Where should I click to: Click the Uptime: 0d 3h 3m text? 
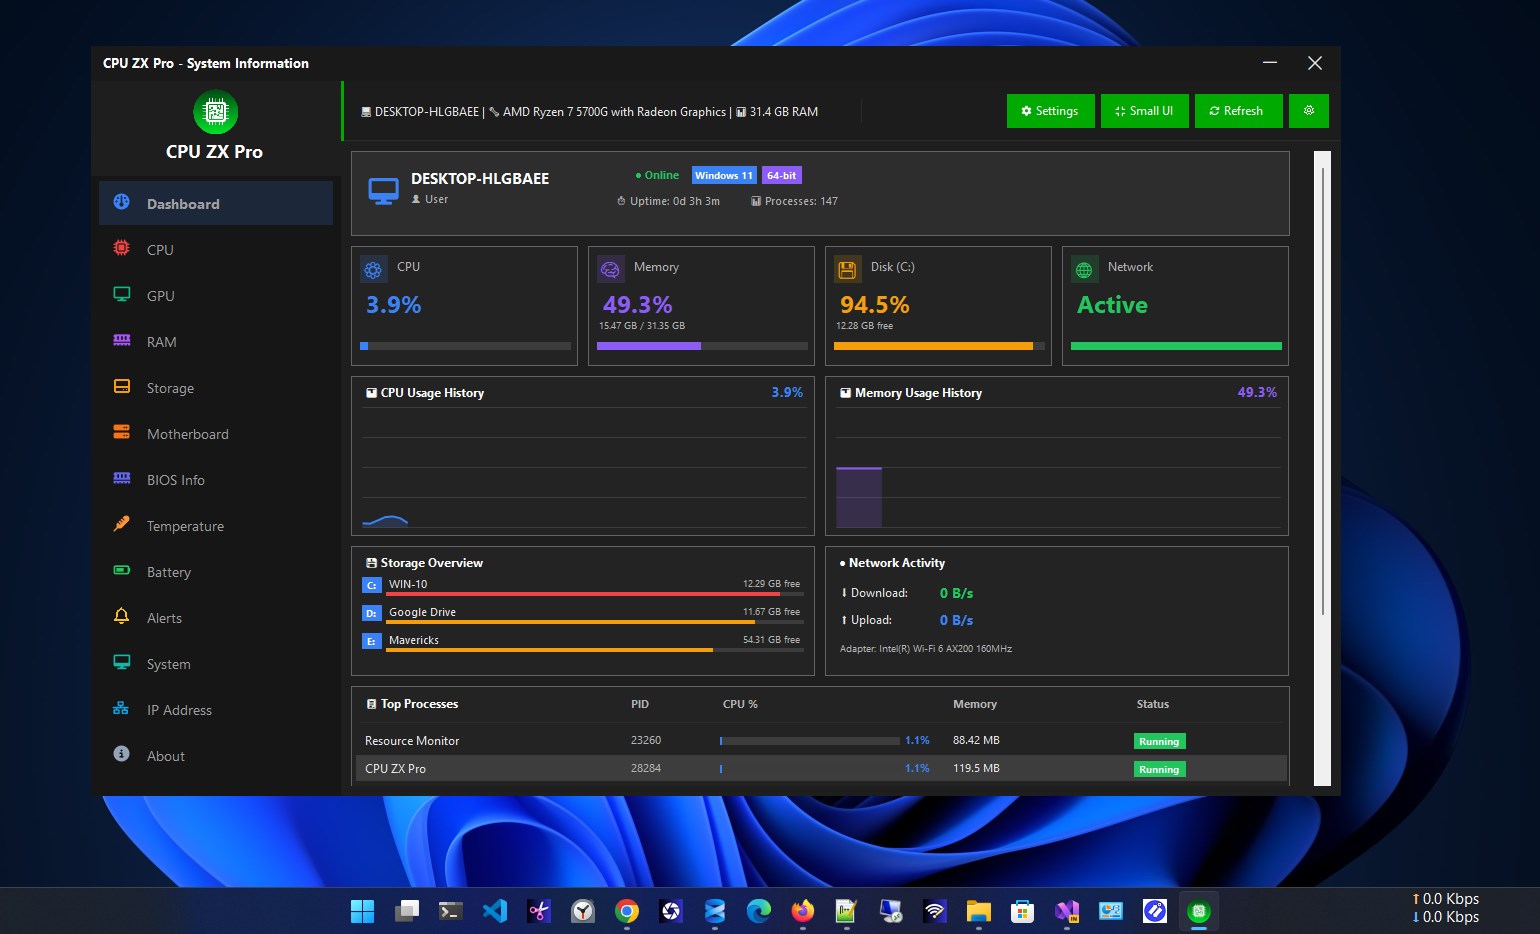click(x=668, y=201)
